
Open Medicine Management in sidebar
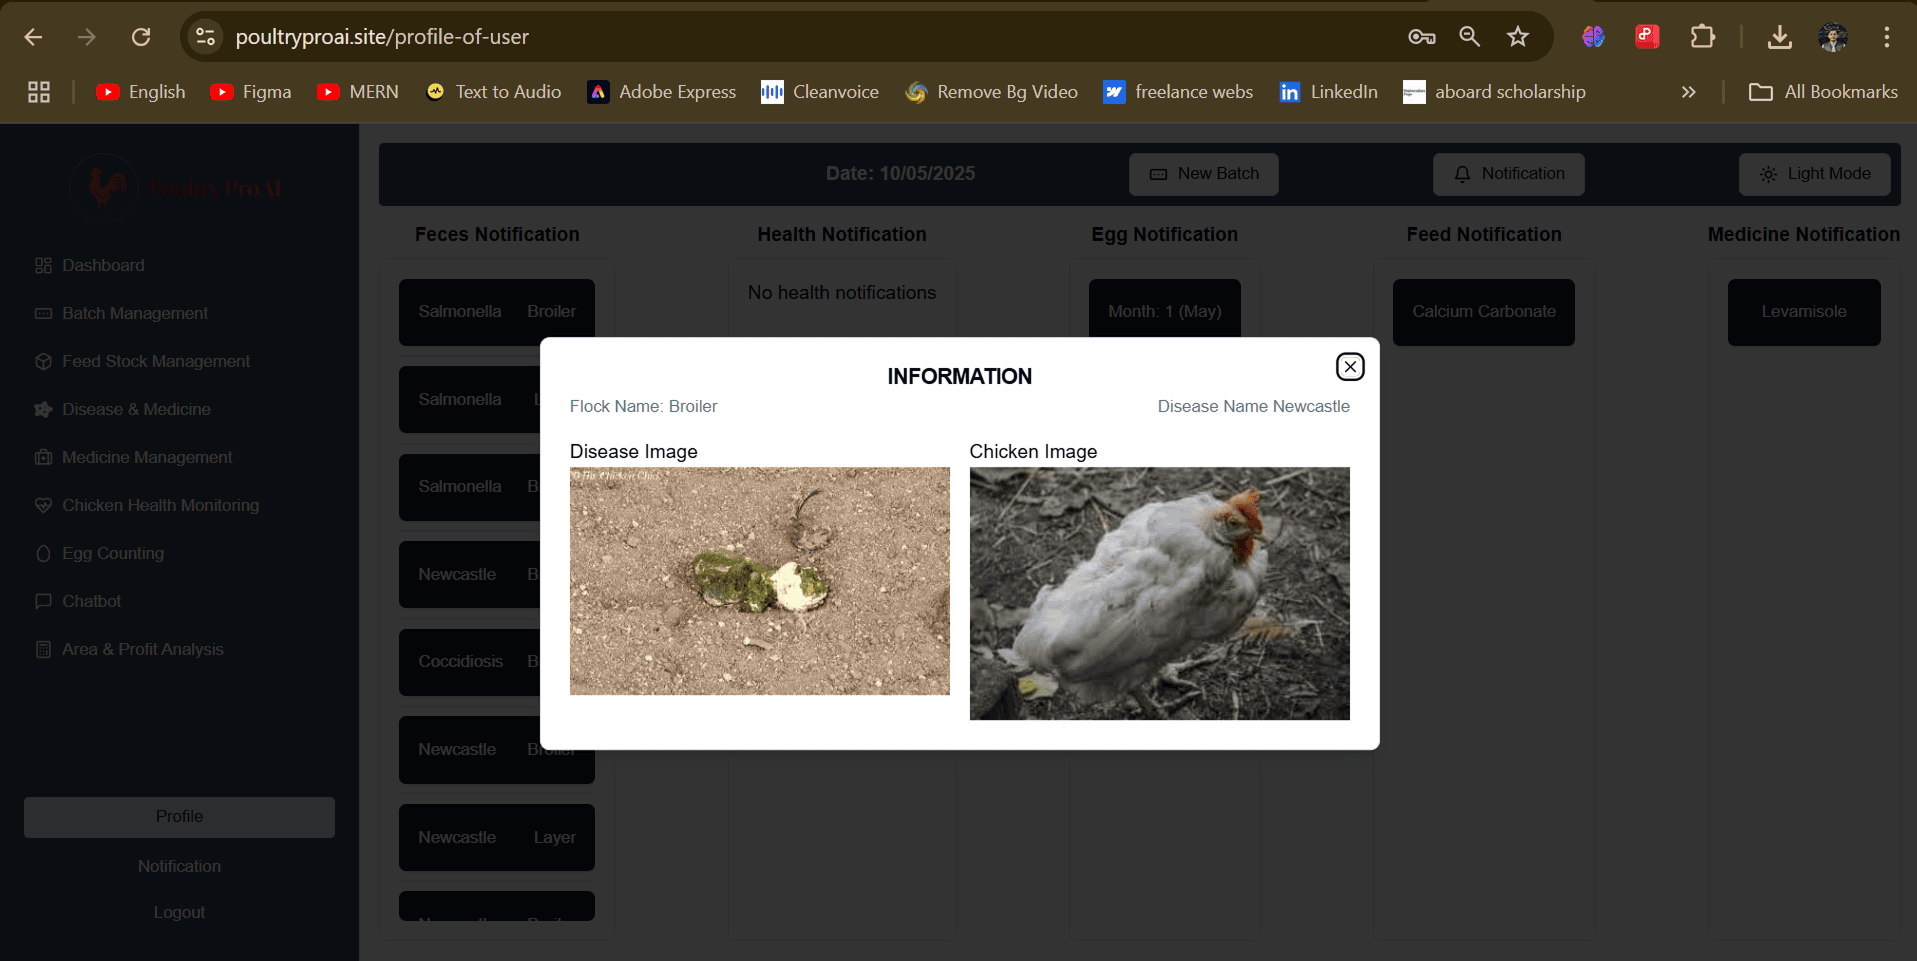(x=134, y=457)
